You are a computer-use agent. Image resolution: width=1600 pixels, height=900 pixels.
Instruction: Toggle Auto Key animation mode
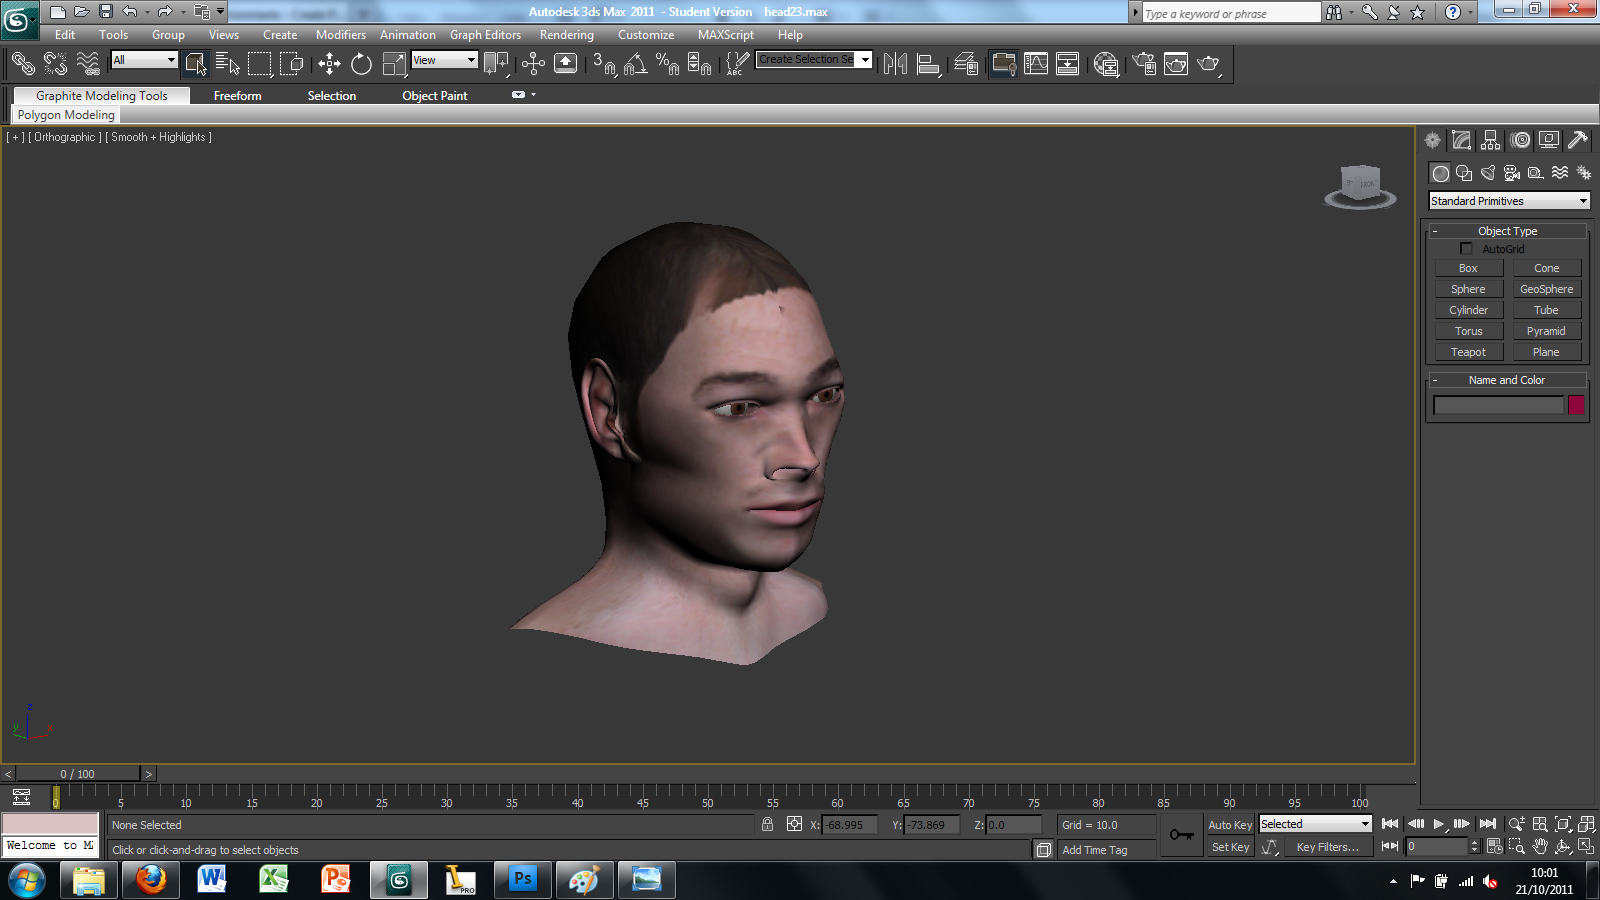tap(1230, 824)
